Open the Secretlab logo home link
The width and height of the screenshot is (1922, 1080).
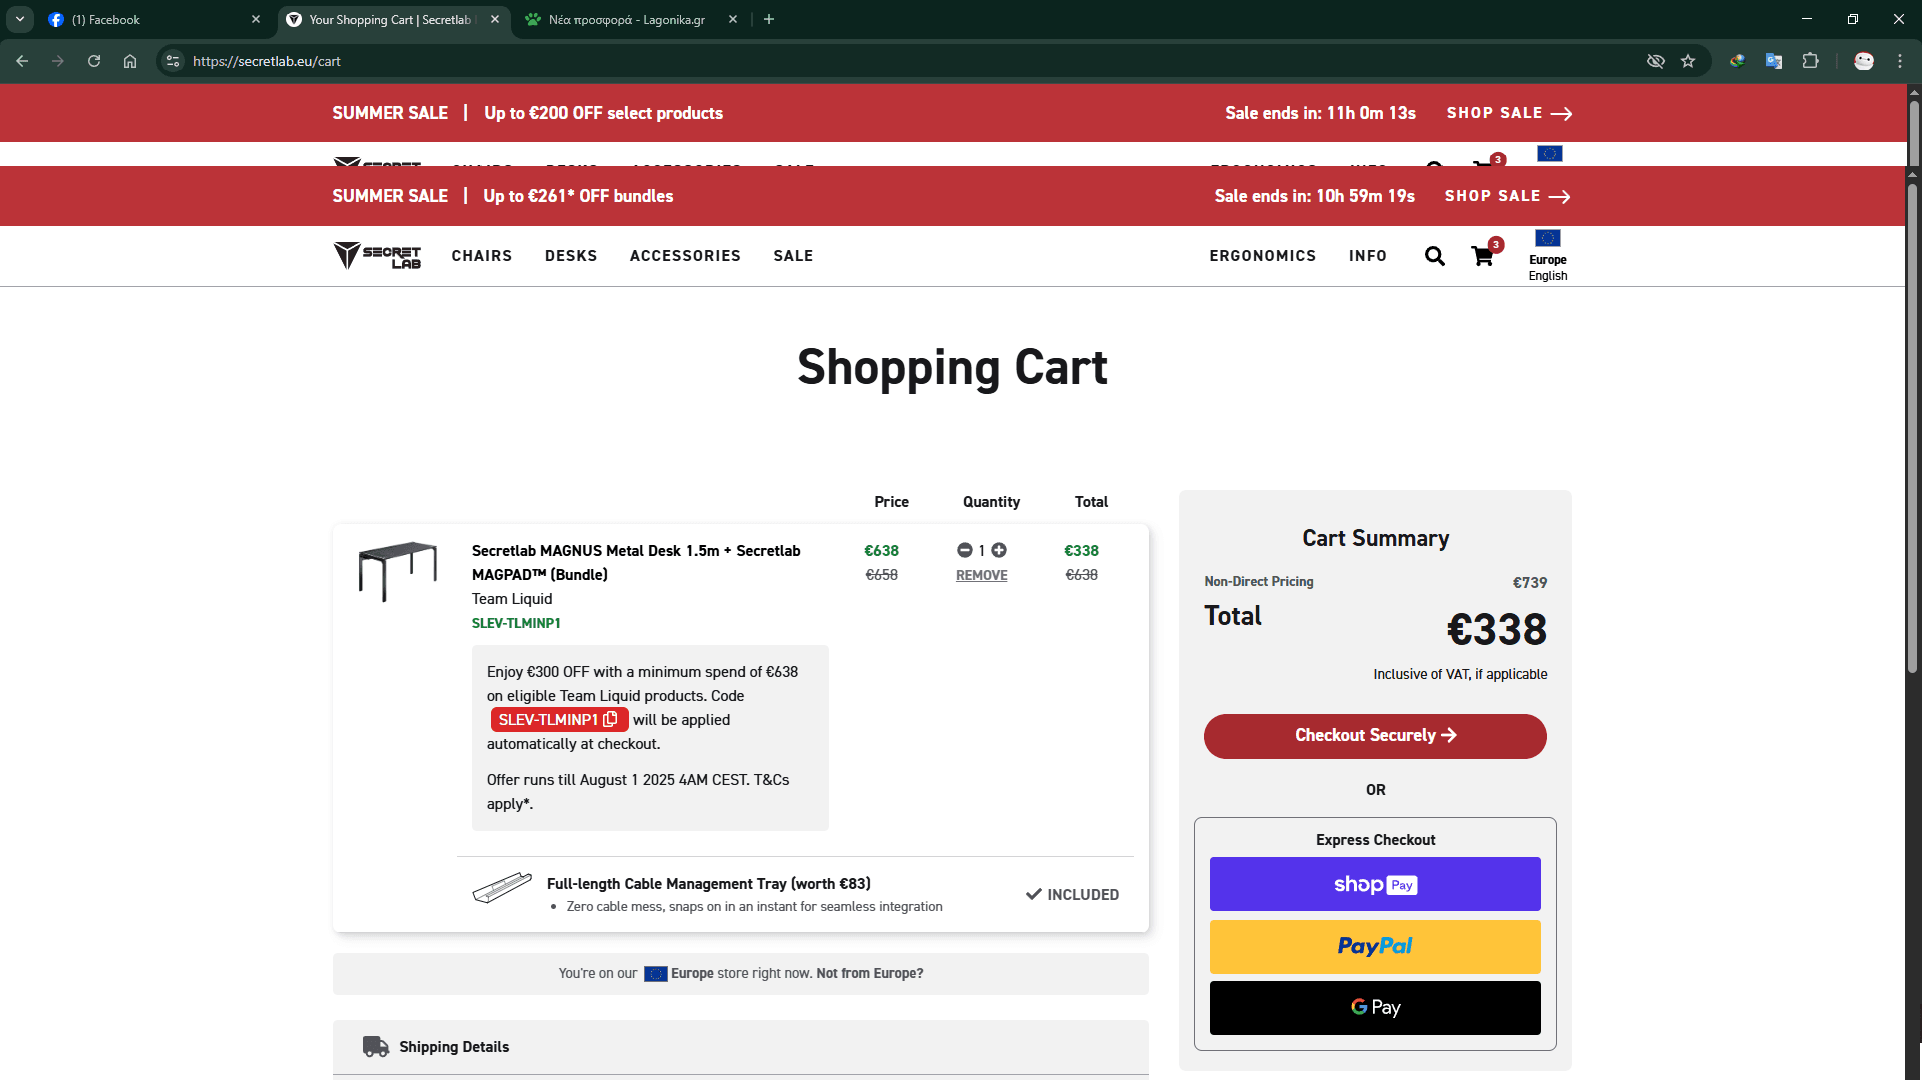pyautogui.click(x=377, y=256)
